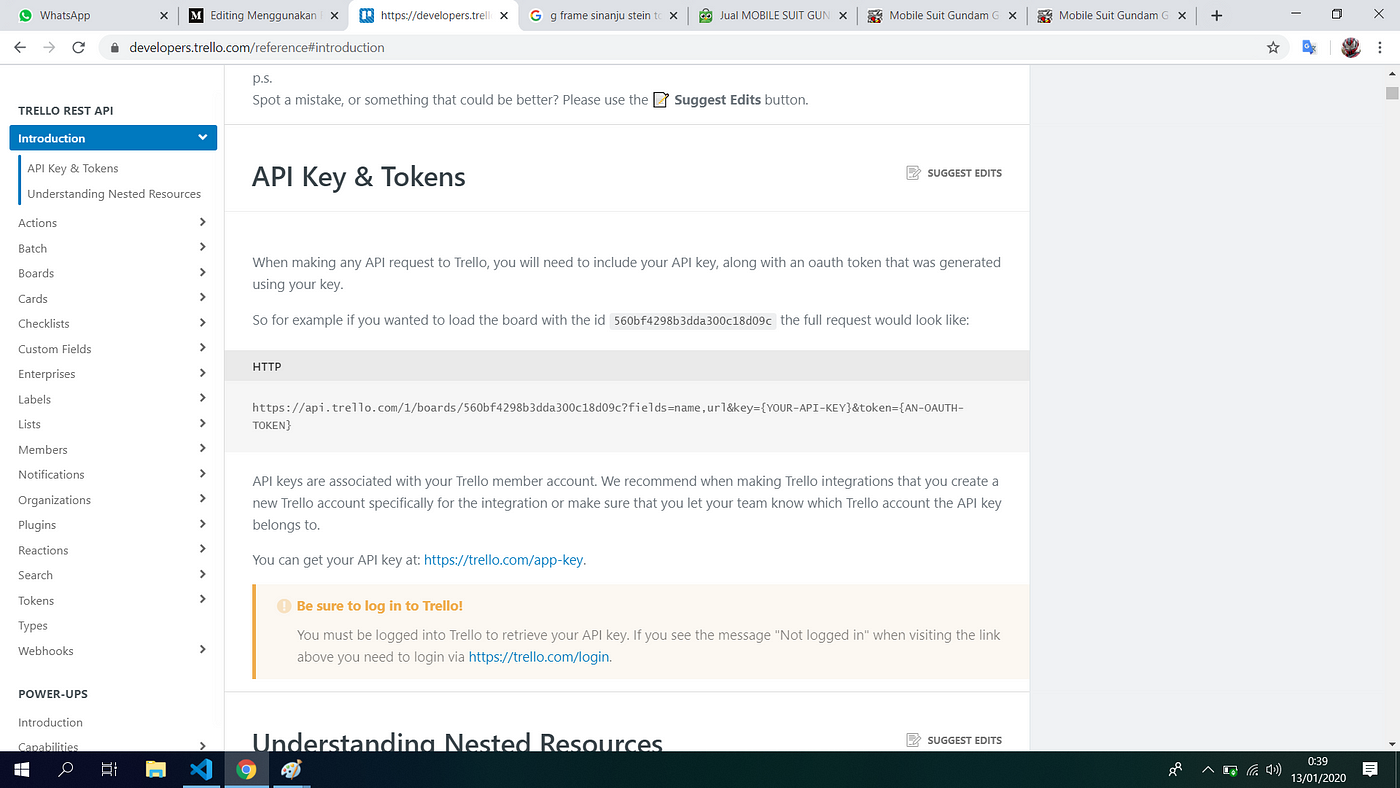Expand the Actions section chevron
Image resolution: width=1400 pixels, height=788 pixels.
click(203, 222)
